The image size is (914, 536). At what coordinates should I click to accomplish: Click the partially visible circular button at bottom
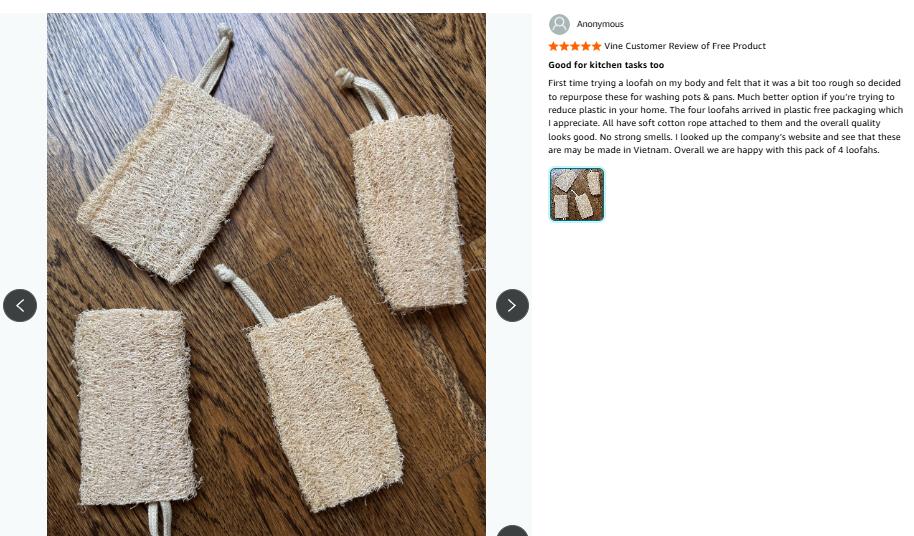point(512,531)
